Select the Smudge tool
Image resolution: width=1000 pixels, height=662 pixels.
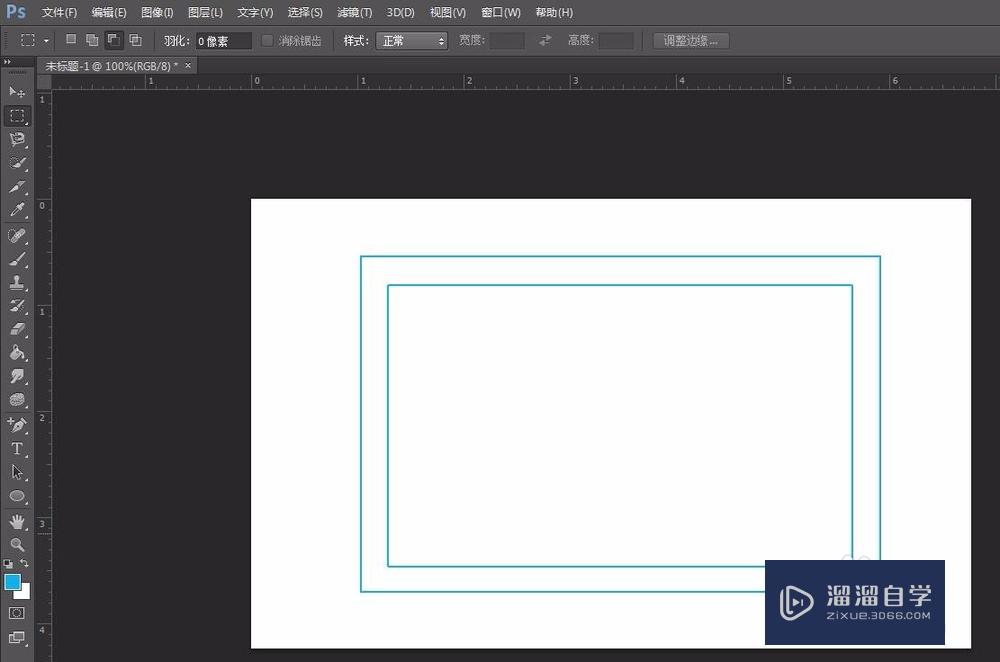point(17,376)
